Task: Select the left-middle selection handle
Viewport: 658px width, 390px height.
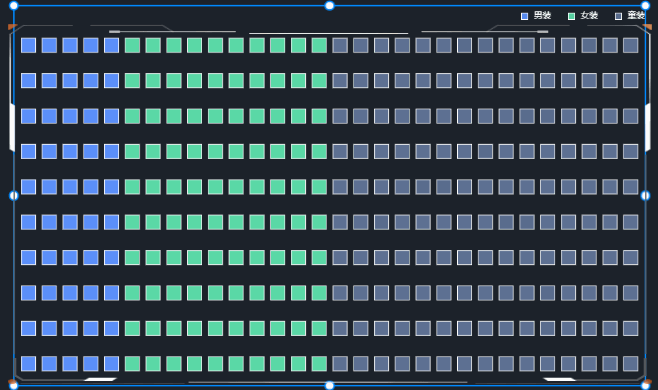Action: tap(13, 196)
